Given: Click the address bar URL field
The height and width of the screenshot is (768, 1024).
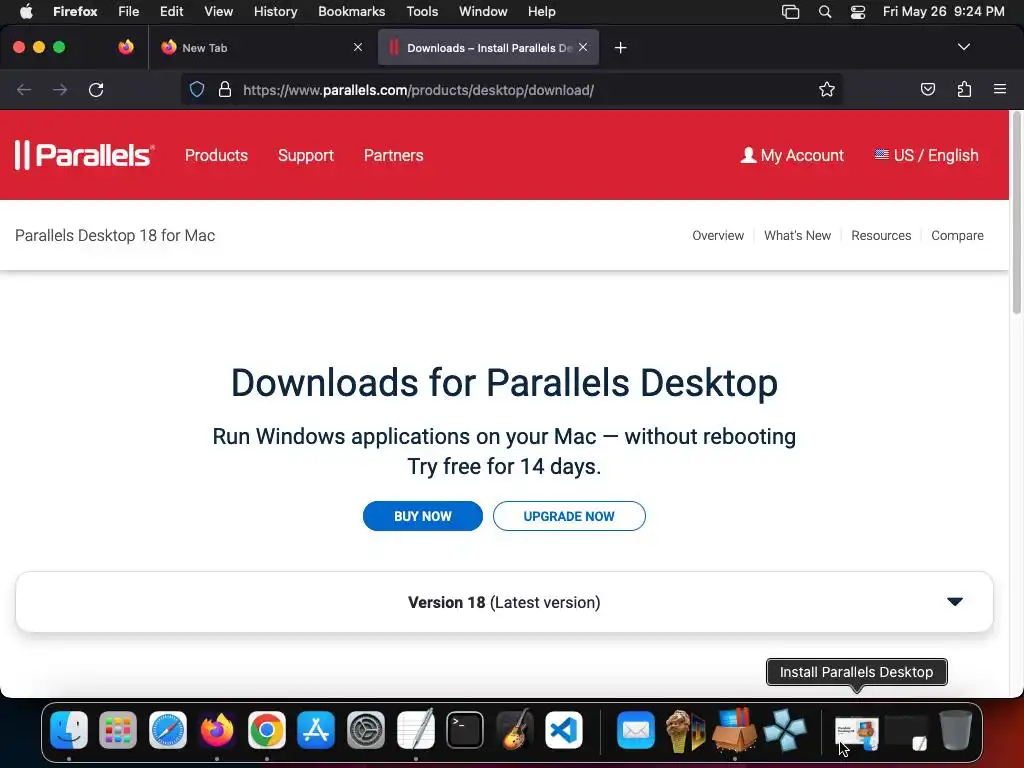Looking at the screenshot, I should [x=511, y=89].
